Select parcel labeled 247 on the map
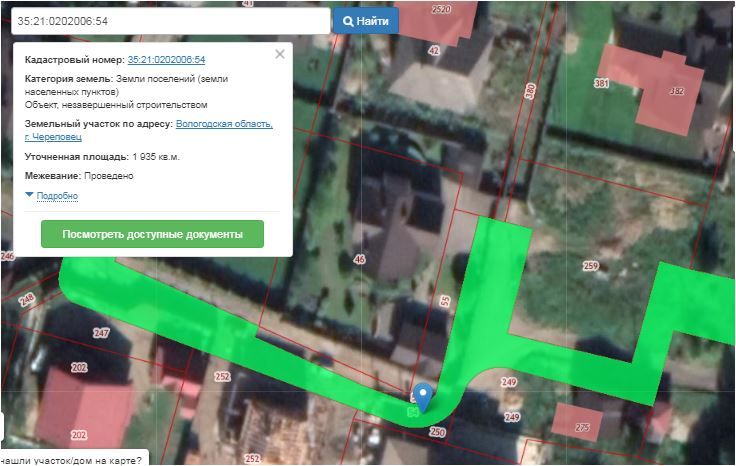This screenshot has height=466, width=736. click(100, 332)
